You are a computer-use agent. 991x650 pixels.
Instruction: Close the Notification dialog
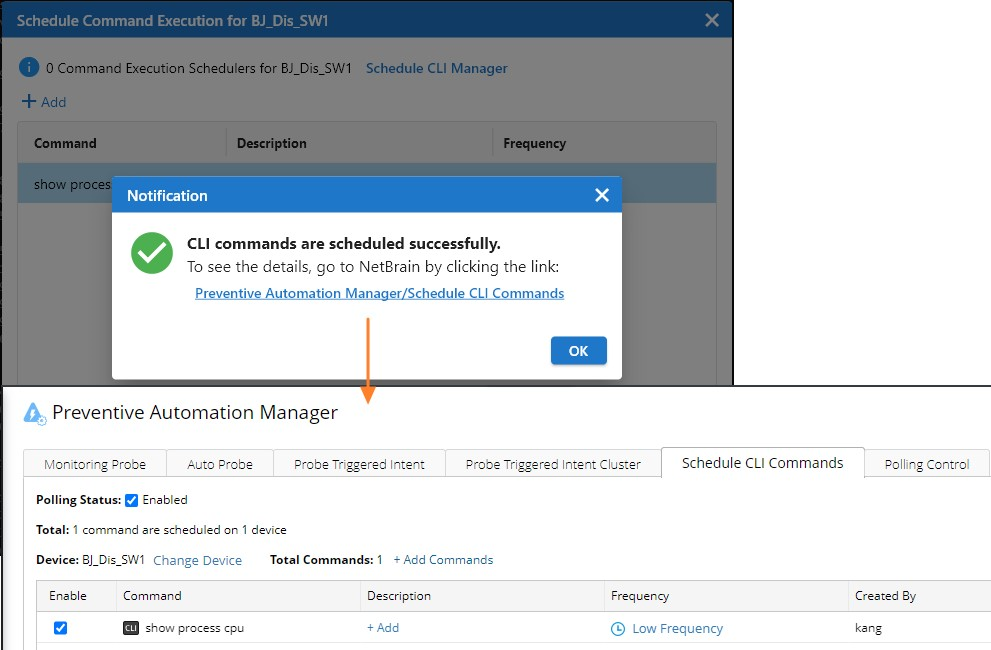(x=602, y=195)
